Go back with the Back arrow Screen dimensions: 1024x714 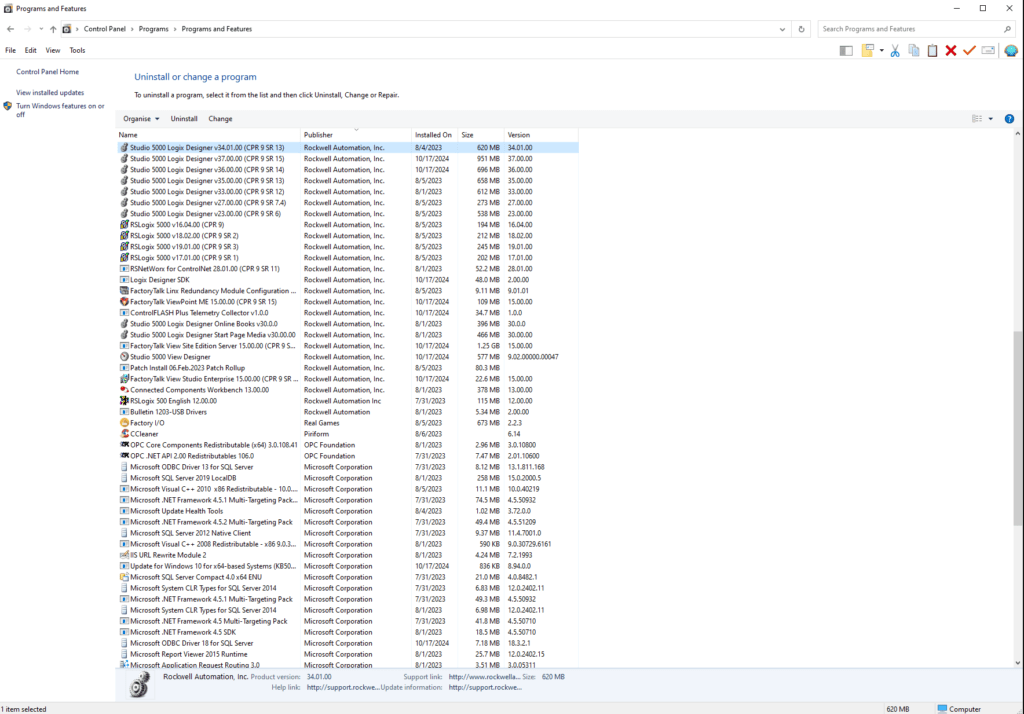click(x=10, y=29)
